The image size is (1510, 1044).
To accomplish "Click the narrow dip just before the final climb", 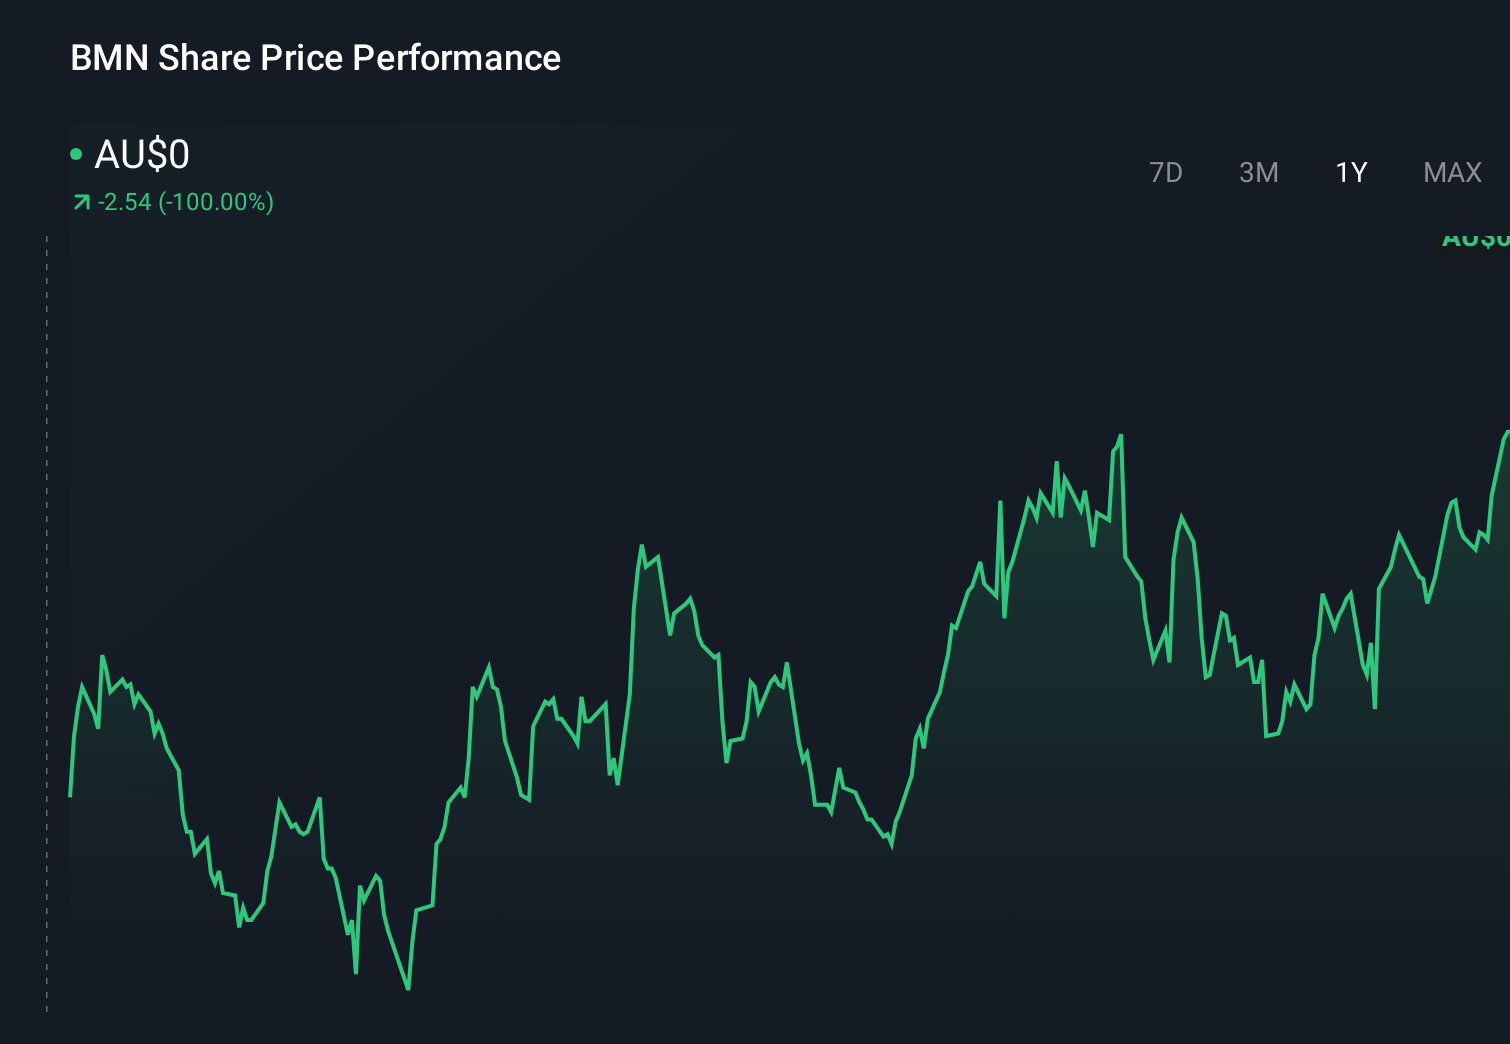I will pyautogui.click(x=1375, y=707).
